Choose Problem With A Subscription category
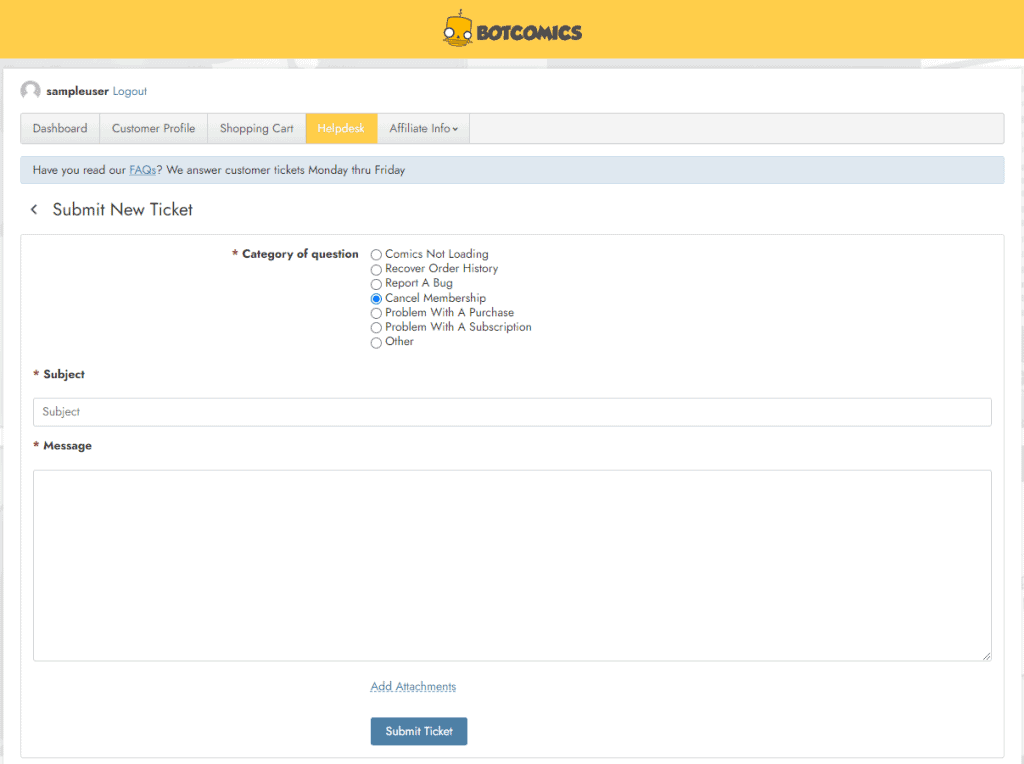 [376, 328]
